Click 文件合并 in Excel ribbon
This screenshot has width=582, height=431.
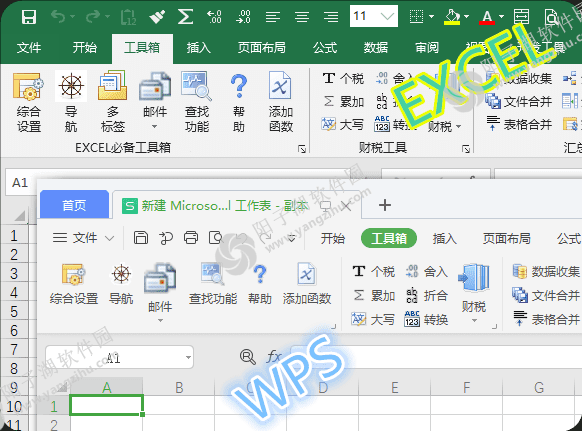(519, 101)
